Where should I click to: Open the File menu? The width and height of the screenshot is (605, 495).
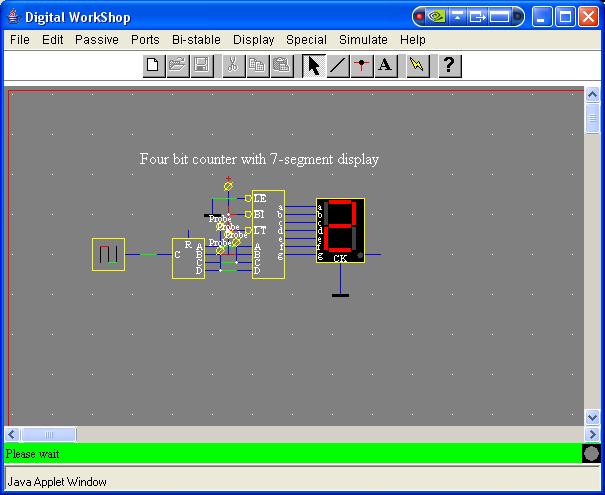tap(20, 40)
